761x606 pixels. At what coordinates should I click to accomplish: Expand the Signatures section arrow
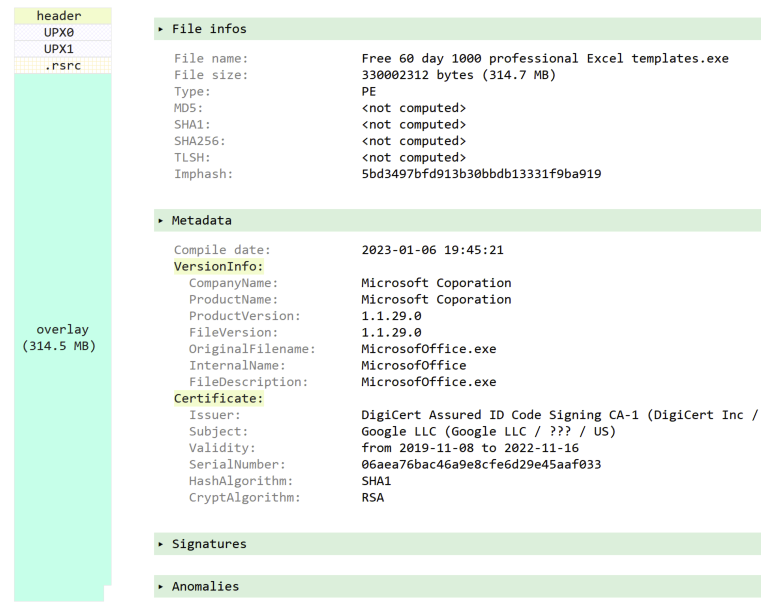[x=161, y=544]
